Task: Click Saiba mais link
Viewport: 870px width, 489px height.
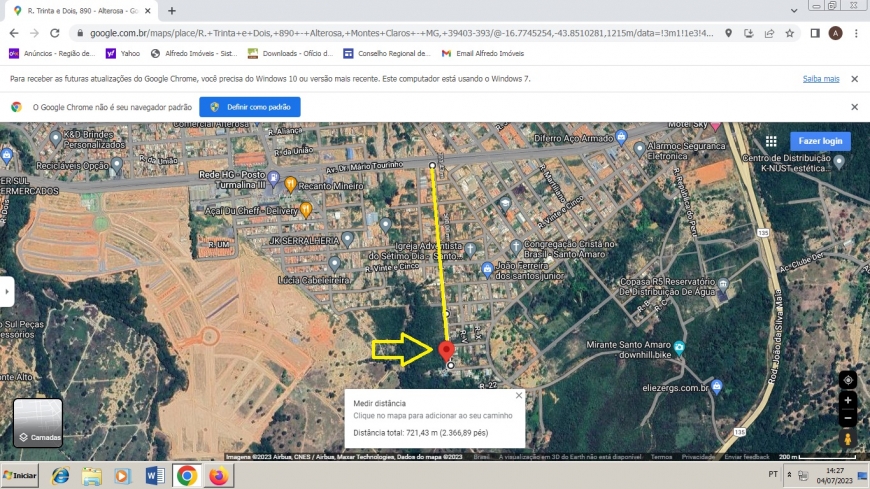Action: [821, 79]
